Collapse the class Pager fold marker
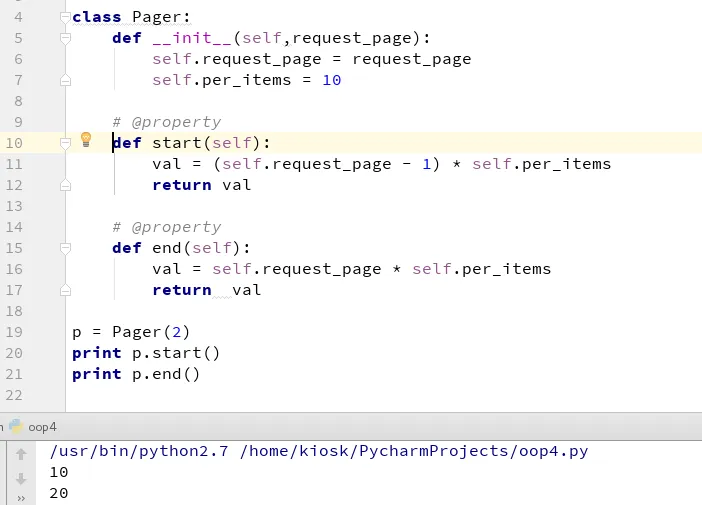The image size is (702, 505). (65, 17)
